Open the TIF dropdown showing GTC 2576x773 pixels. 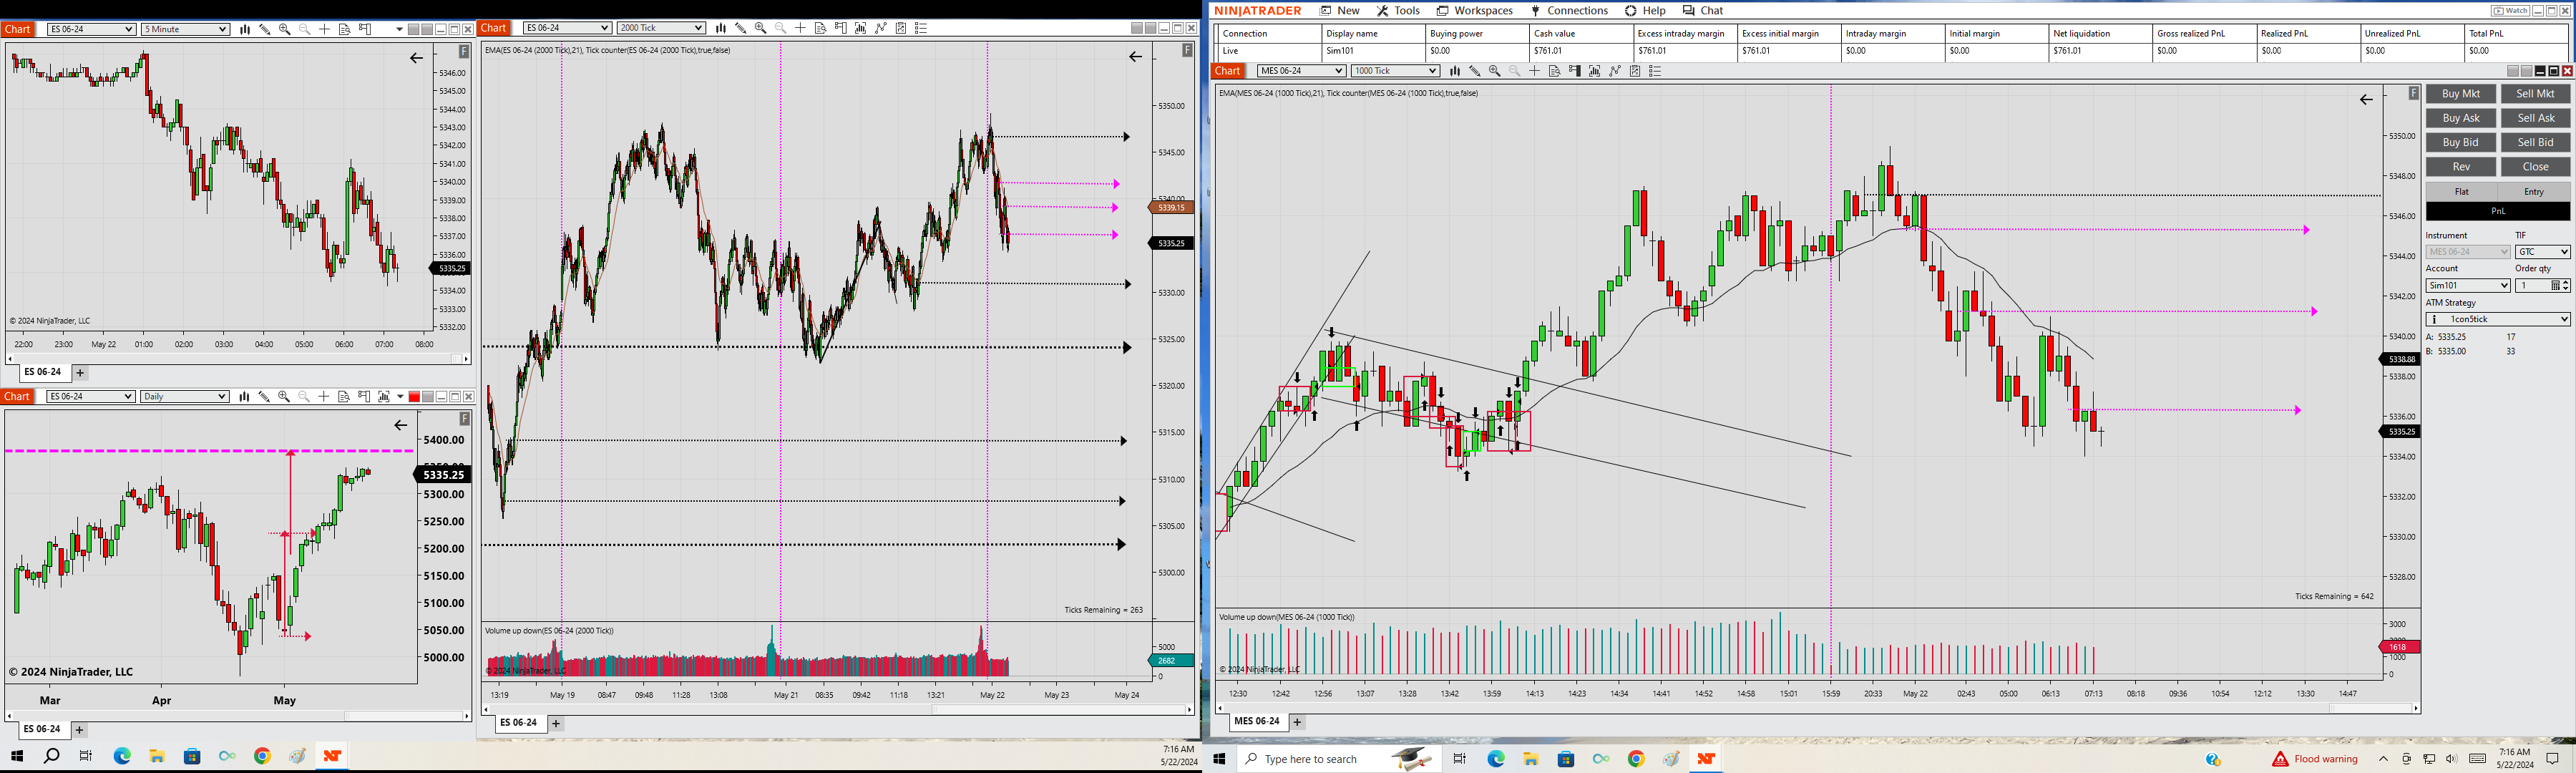point(2543,252)
